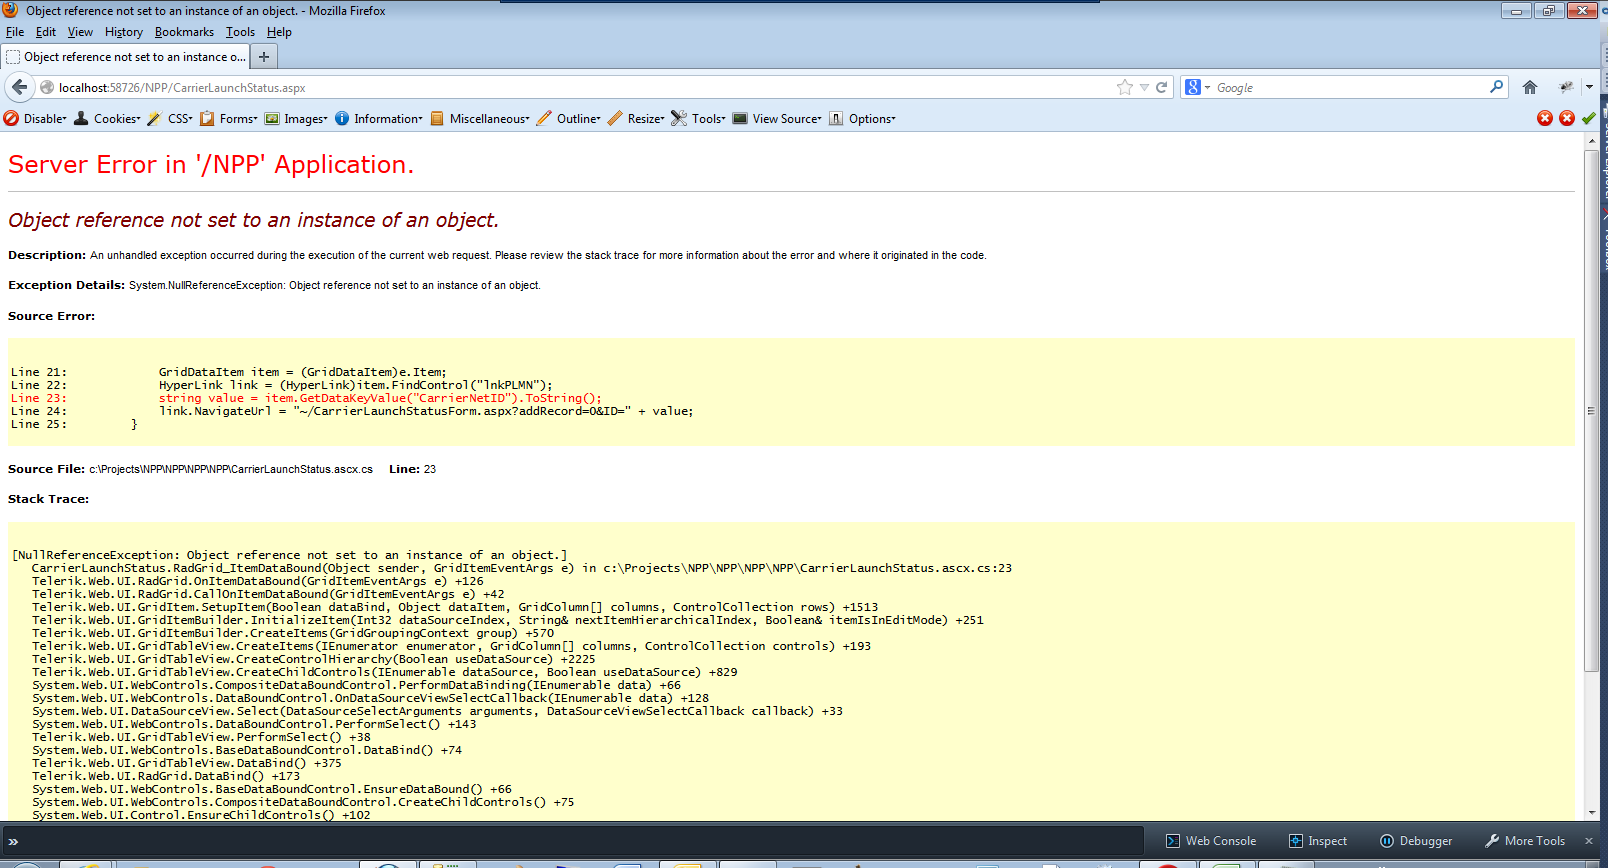Viewport: 1608px width, 868px height.
Task: Click the page's vertical scrollbar thumb
Action: click(1591, 410)
